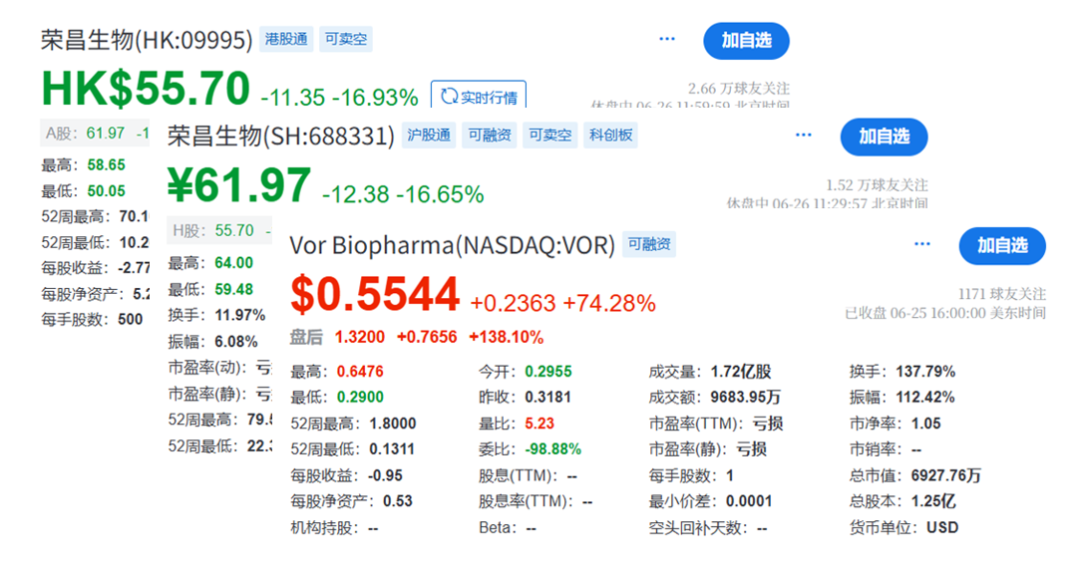Click 最高 0.6476 value
The height and width of the screenshot is (574, 1080).
[360, 371]
